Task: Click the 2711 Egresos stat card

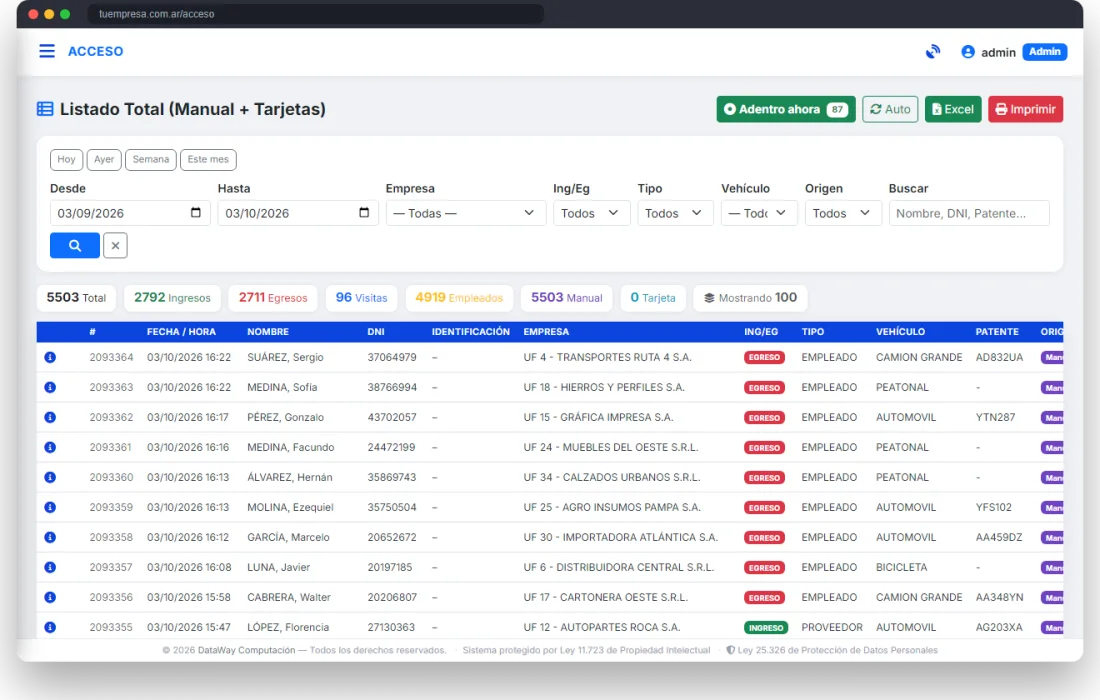Action: pyautogui.click(x=273, y=297)
